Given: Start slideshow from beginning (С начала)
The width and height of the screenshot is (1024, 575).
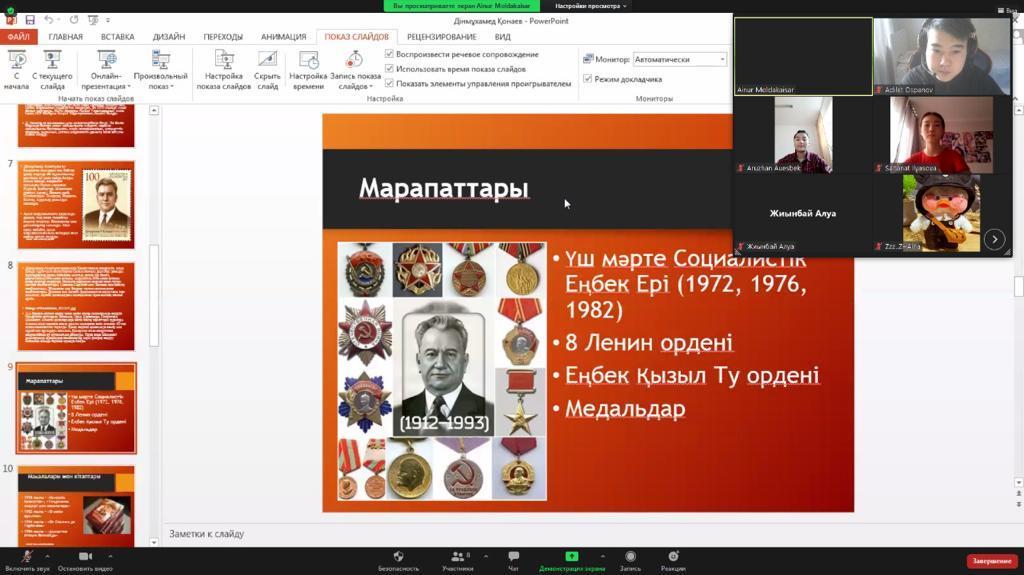Looking at the screenshot, I should coord(16,68).
